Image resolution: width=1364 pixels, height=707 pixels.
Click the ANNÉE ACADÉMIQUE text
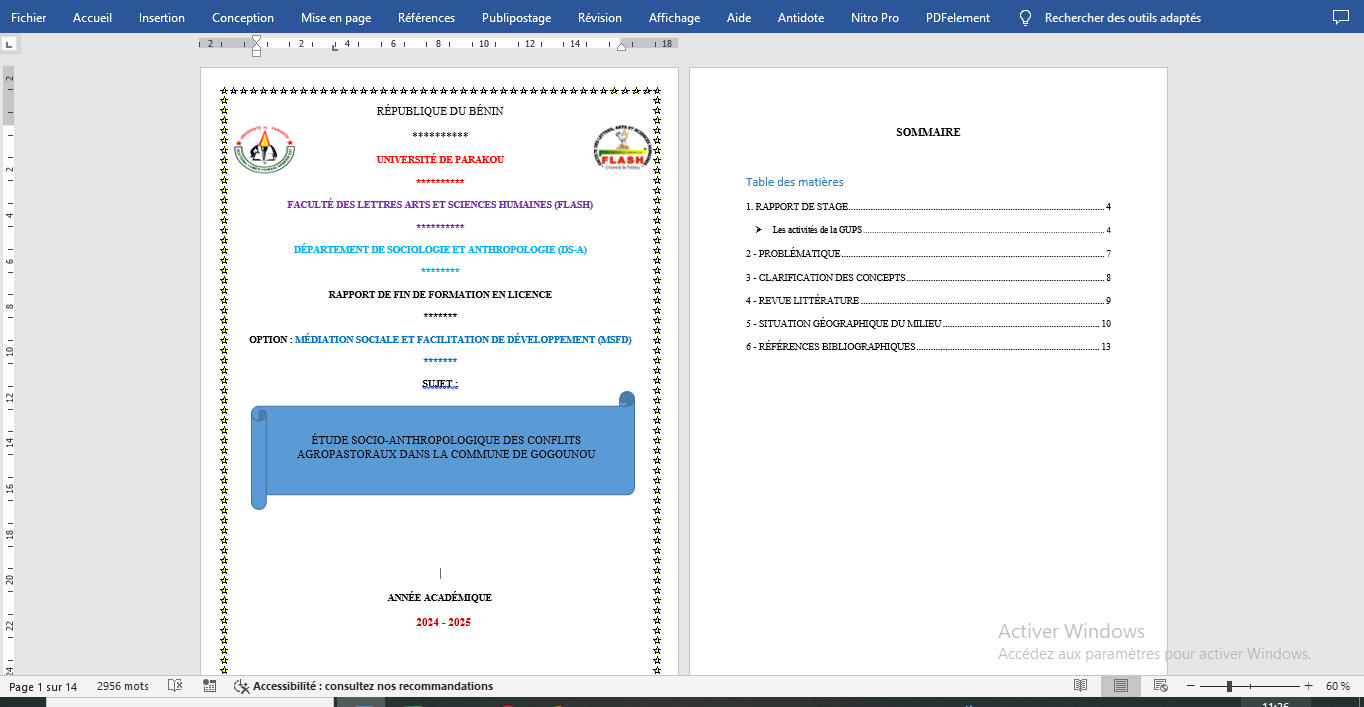[x=440, y=597]
